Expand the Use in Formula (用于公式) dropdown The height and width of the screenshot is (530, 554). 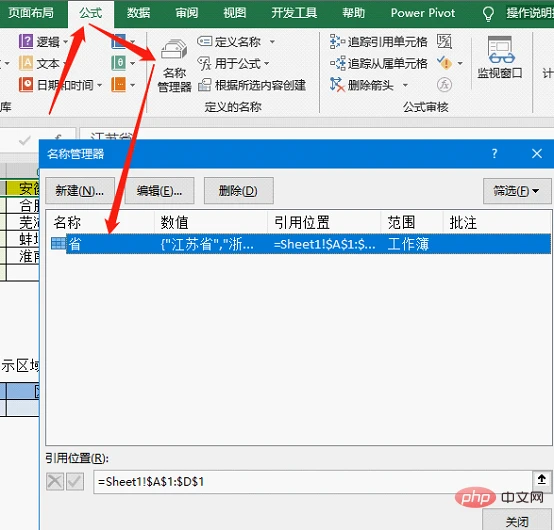(x=266, y=64)
